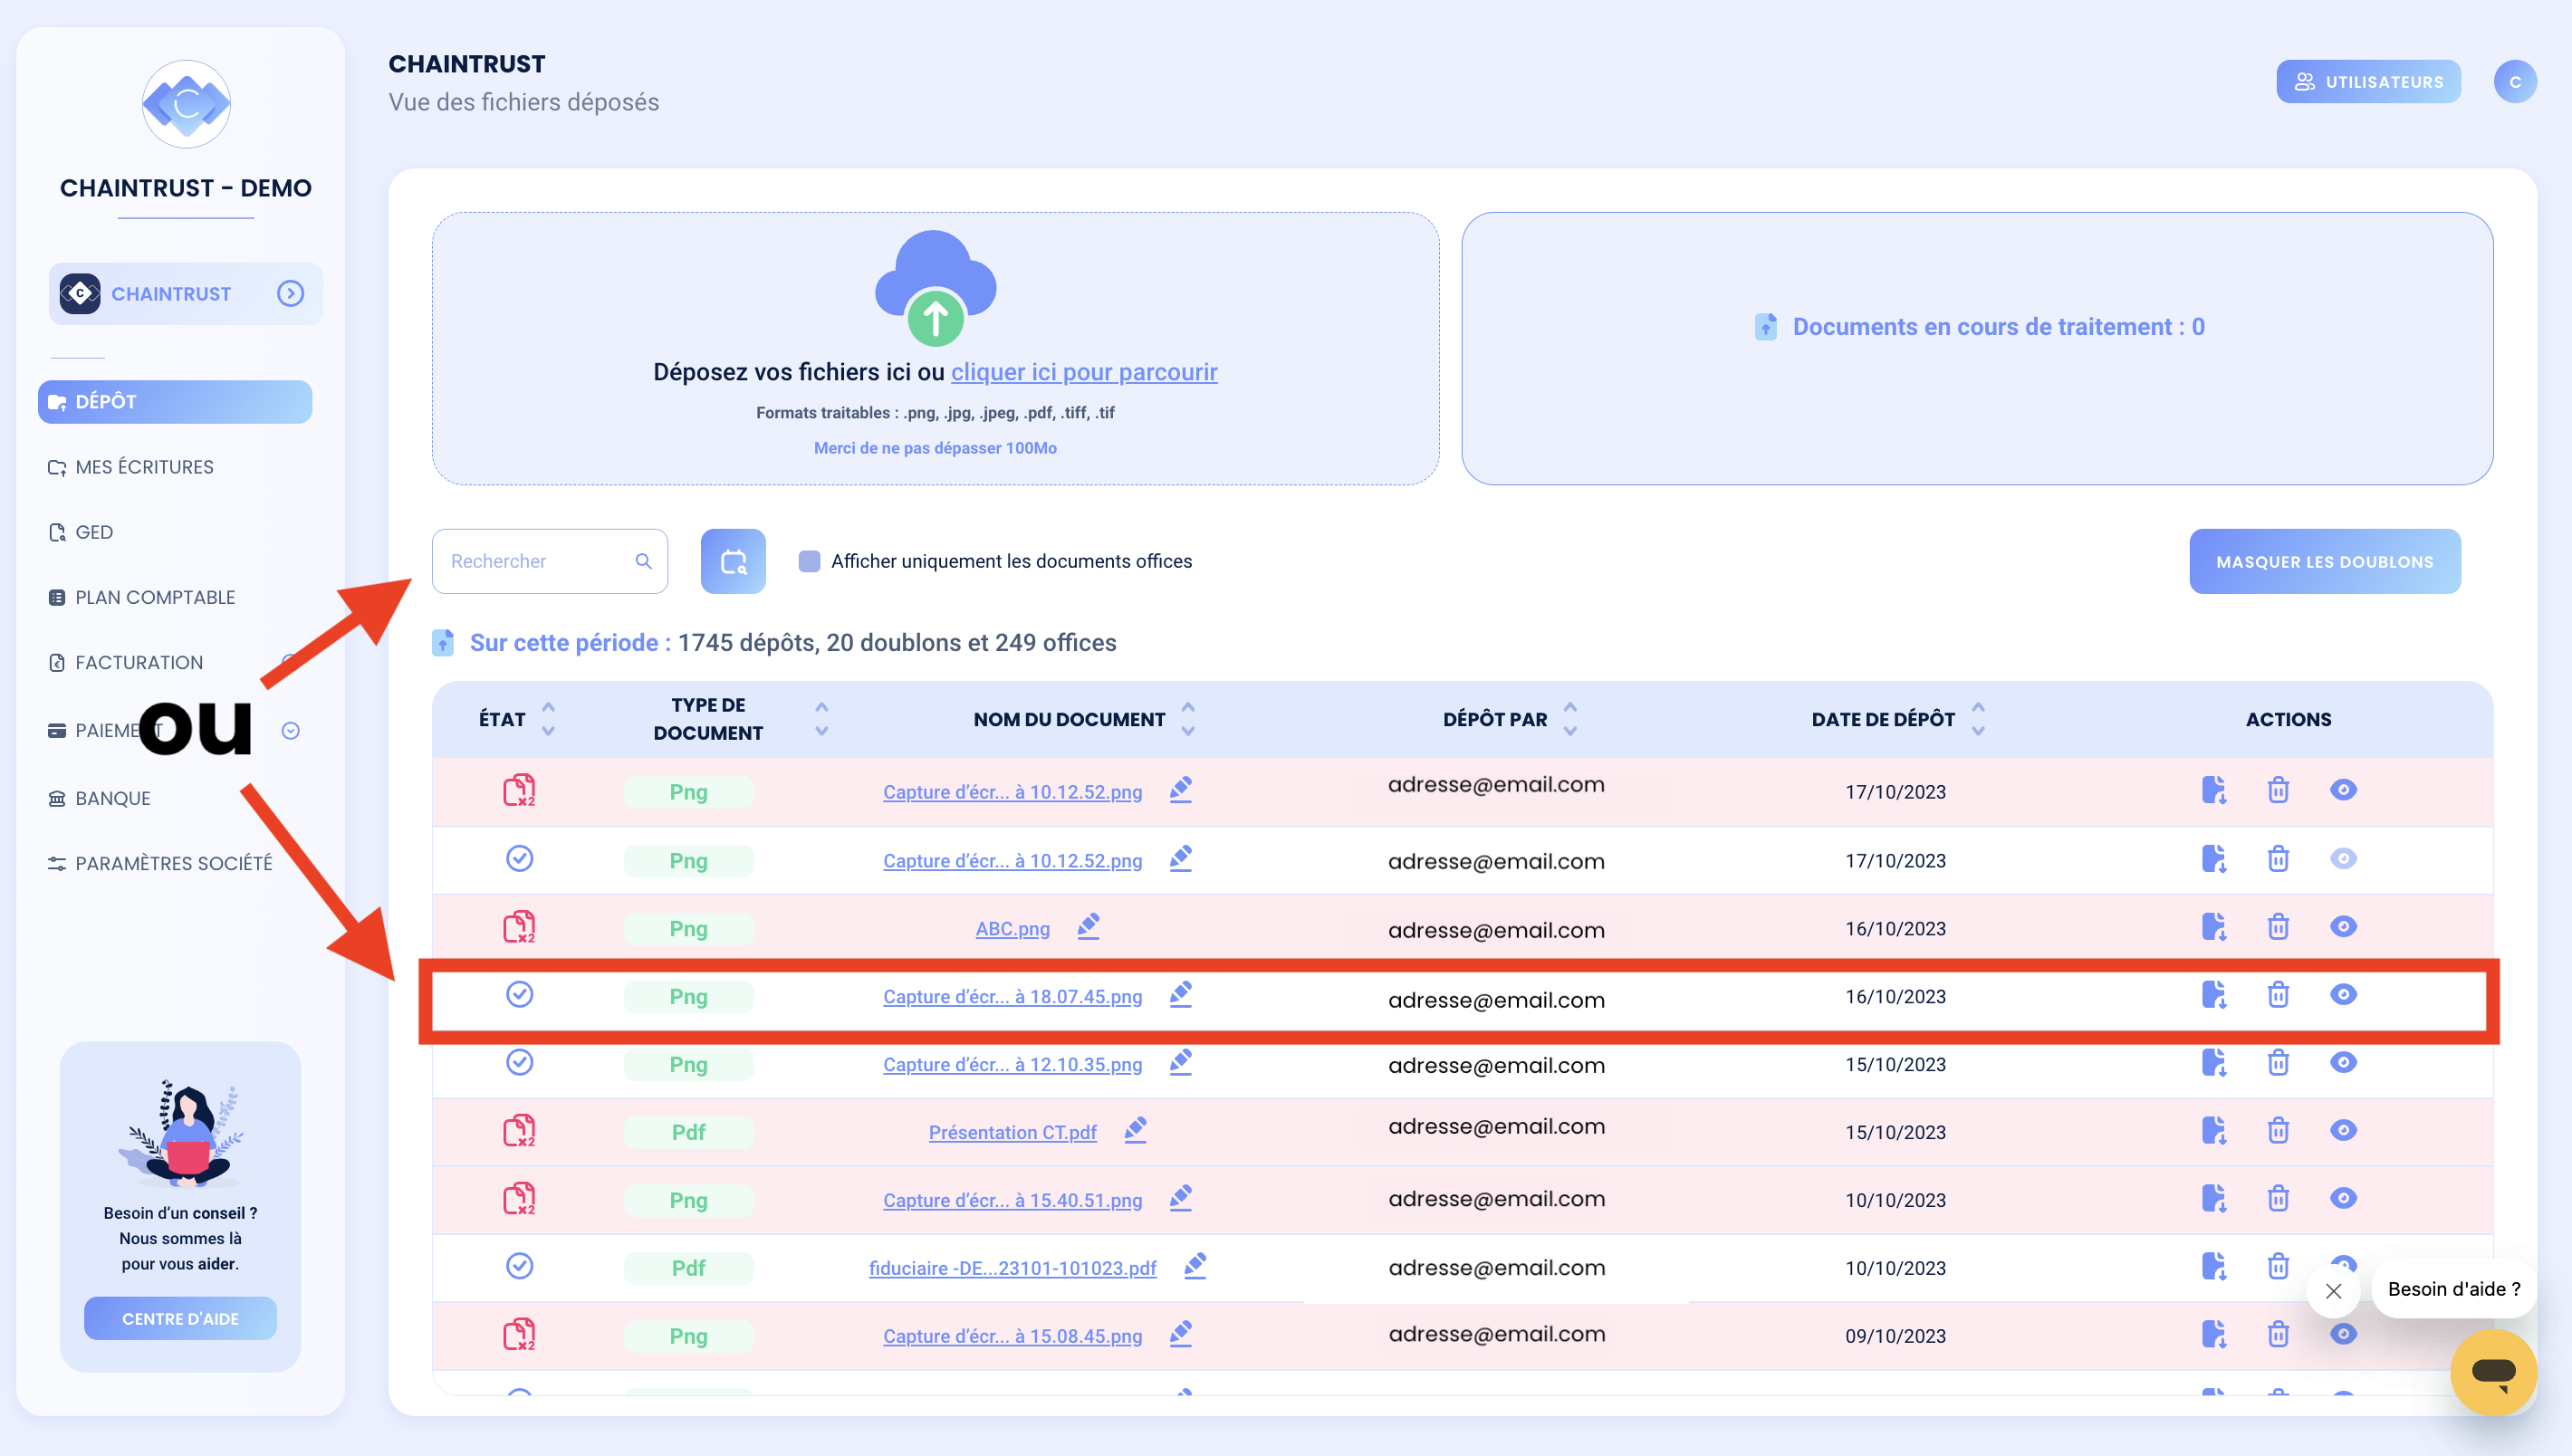The height and width of the screenshot is (1456, 2572).
Task: View ABC.png with eye icon
Action: click(2343, 926)
